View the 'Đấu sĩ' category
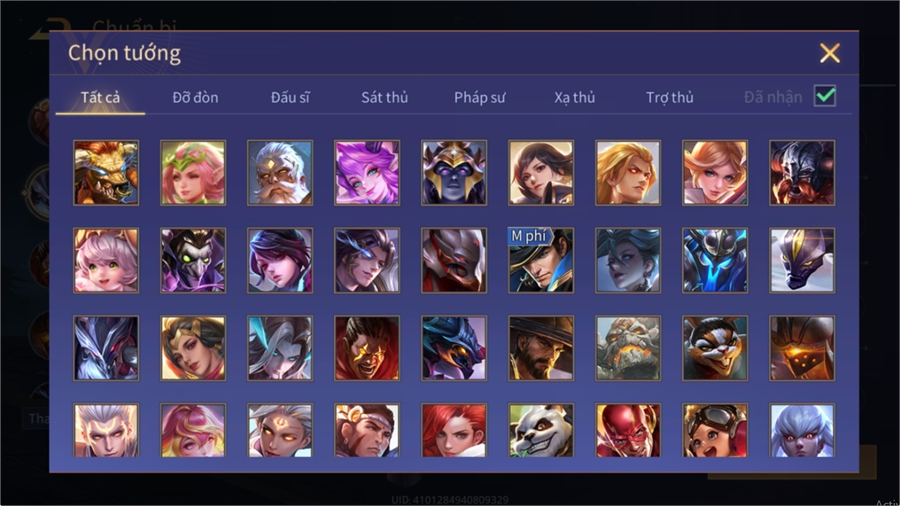The width and height of the screenshot is (900, 506). 290,98
